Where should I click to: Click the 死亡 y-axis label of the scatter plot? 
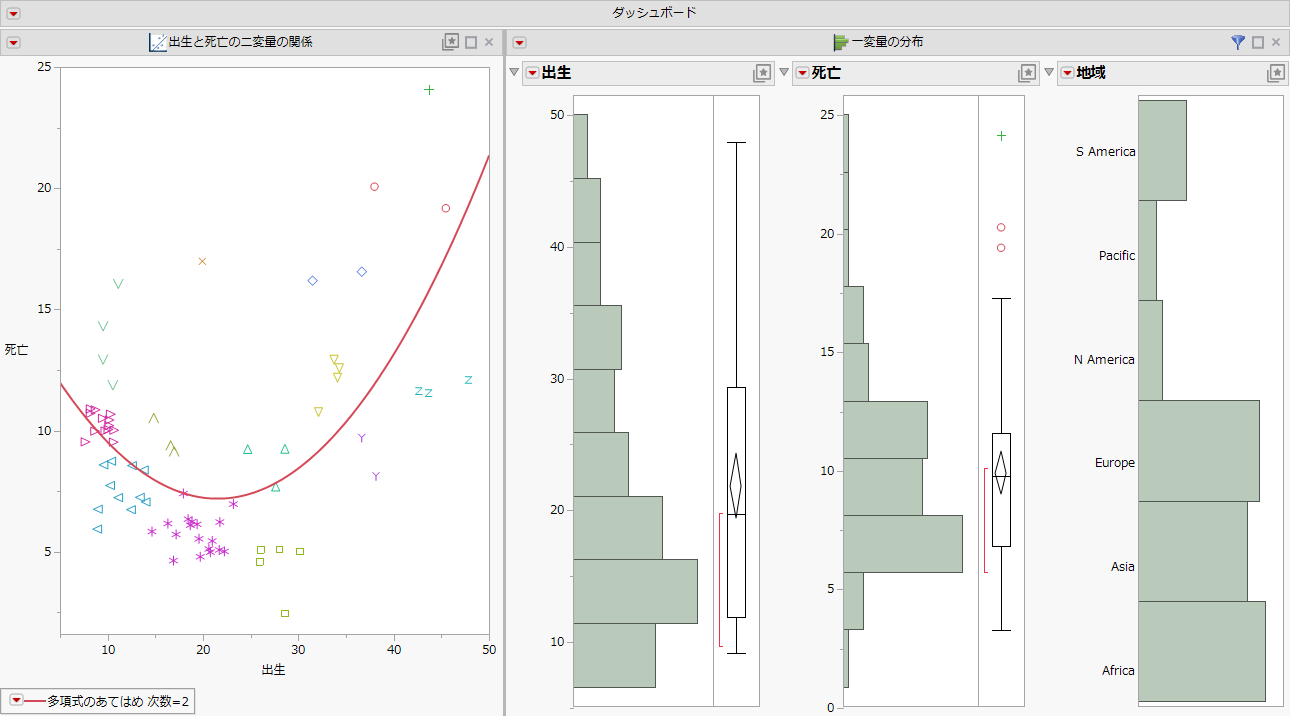coord(17,350)
